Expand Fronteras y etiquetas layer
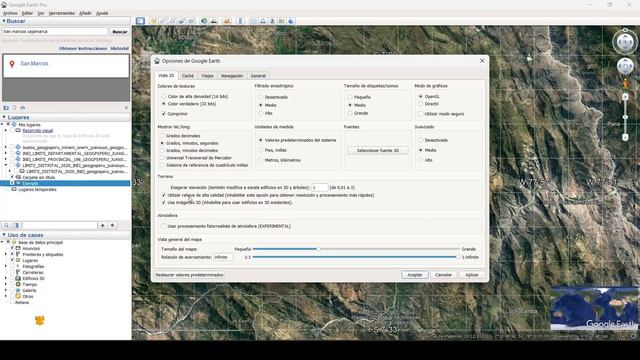The image size is (640, 360). pos(6,254)
